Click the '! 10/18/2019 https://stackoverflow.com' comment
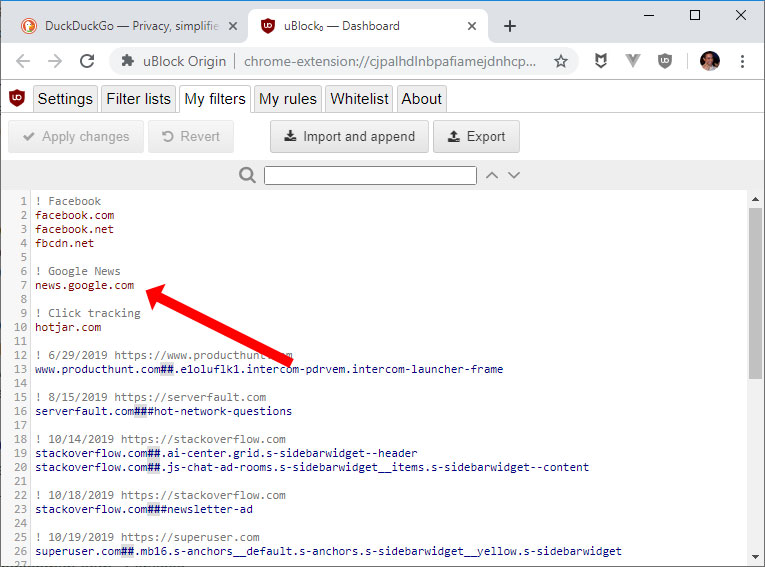The height and width of the screenshot is (567, 765). pyautogui.click(x=161, y=495)
